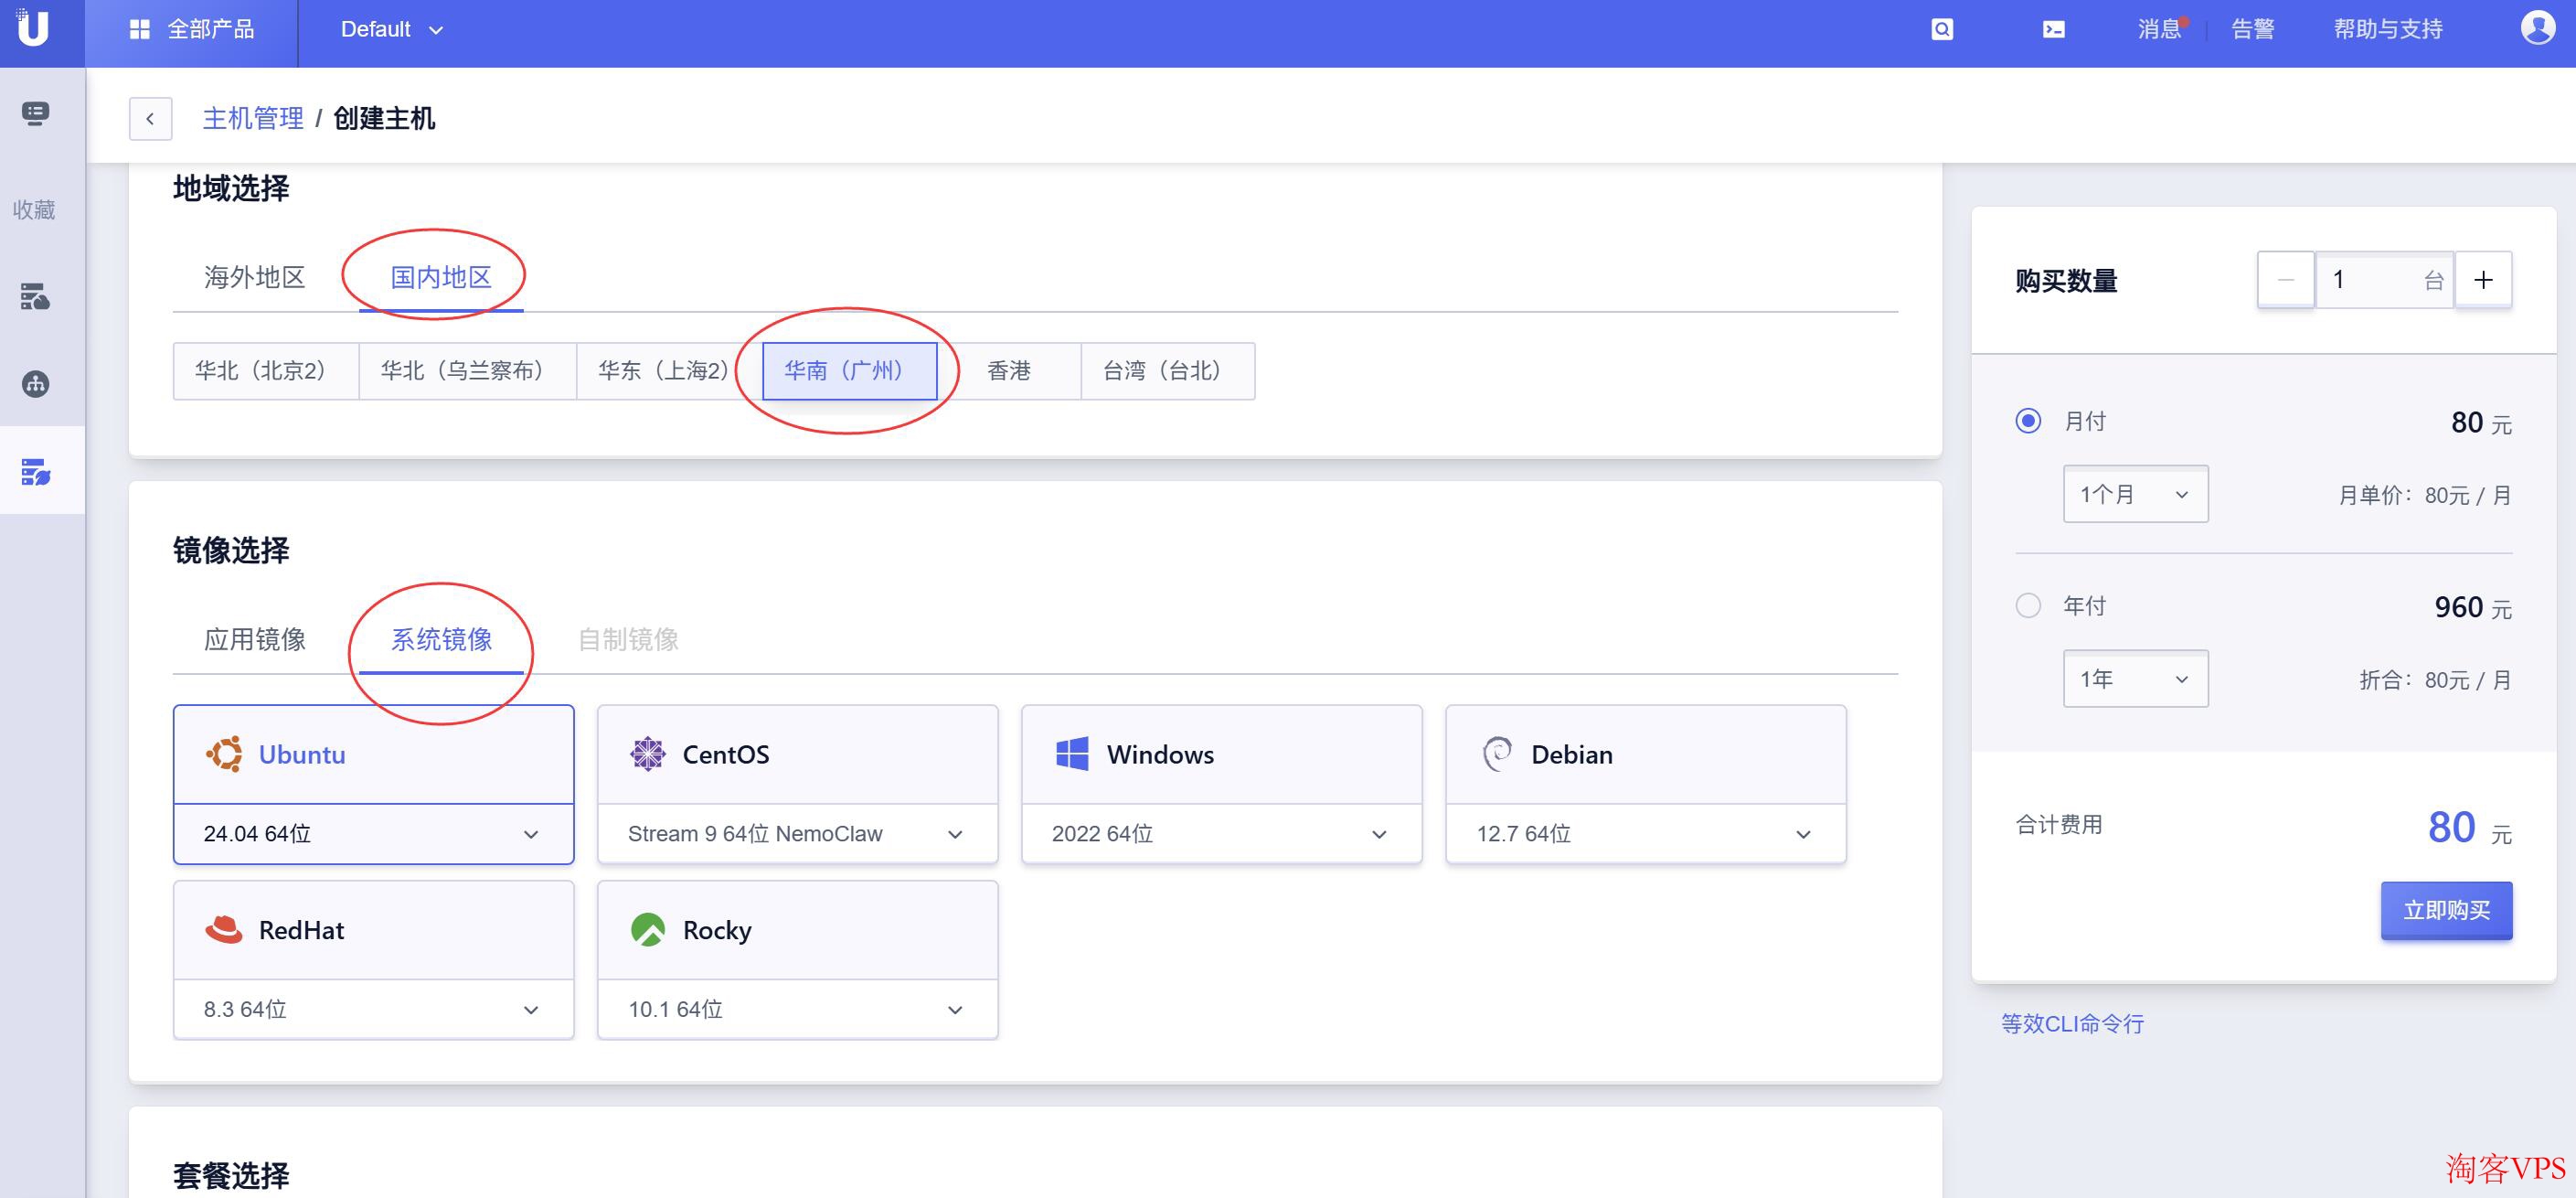Click the RedHat logo icon

(224, 930)
